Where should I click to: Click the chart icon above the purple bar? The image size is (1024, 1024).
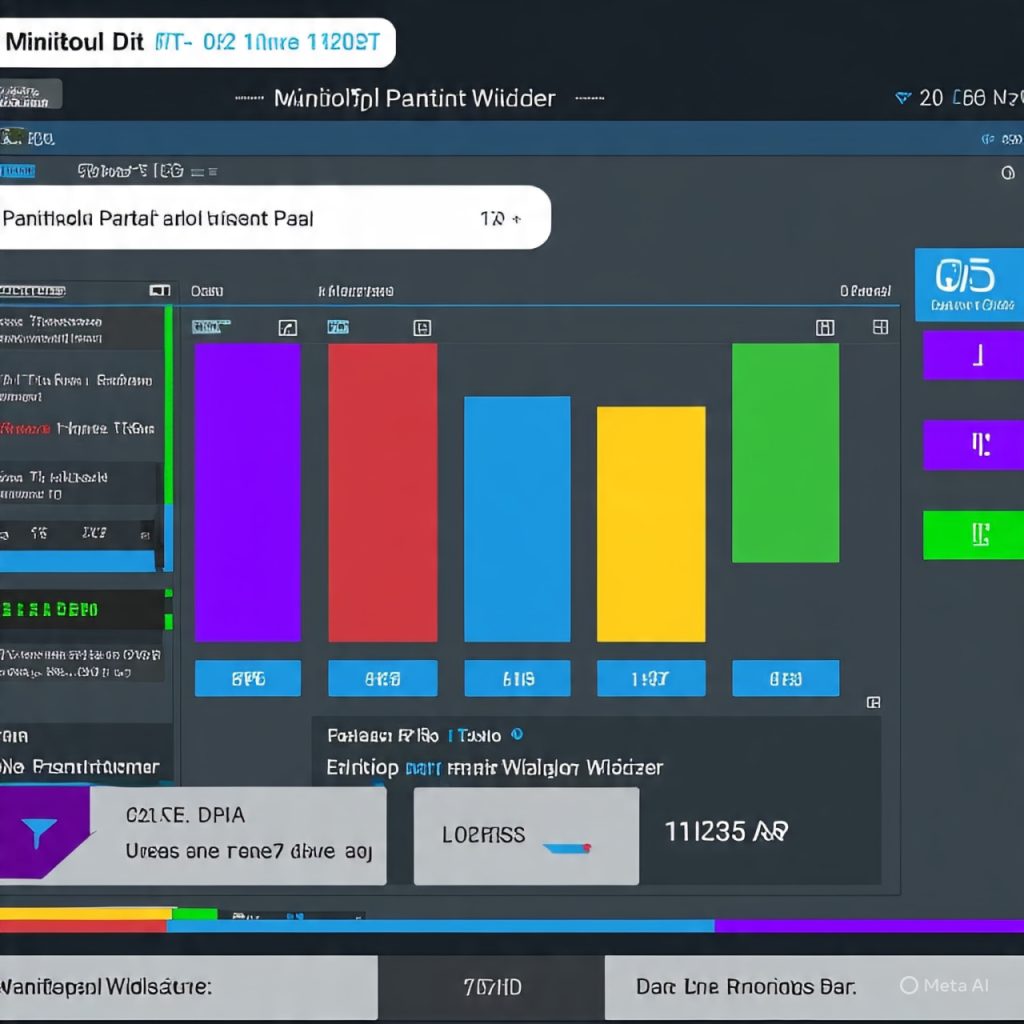pos(287,328)
